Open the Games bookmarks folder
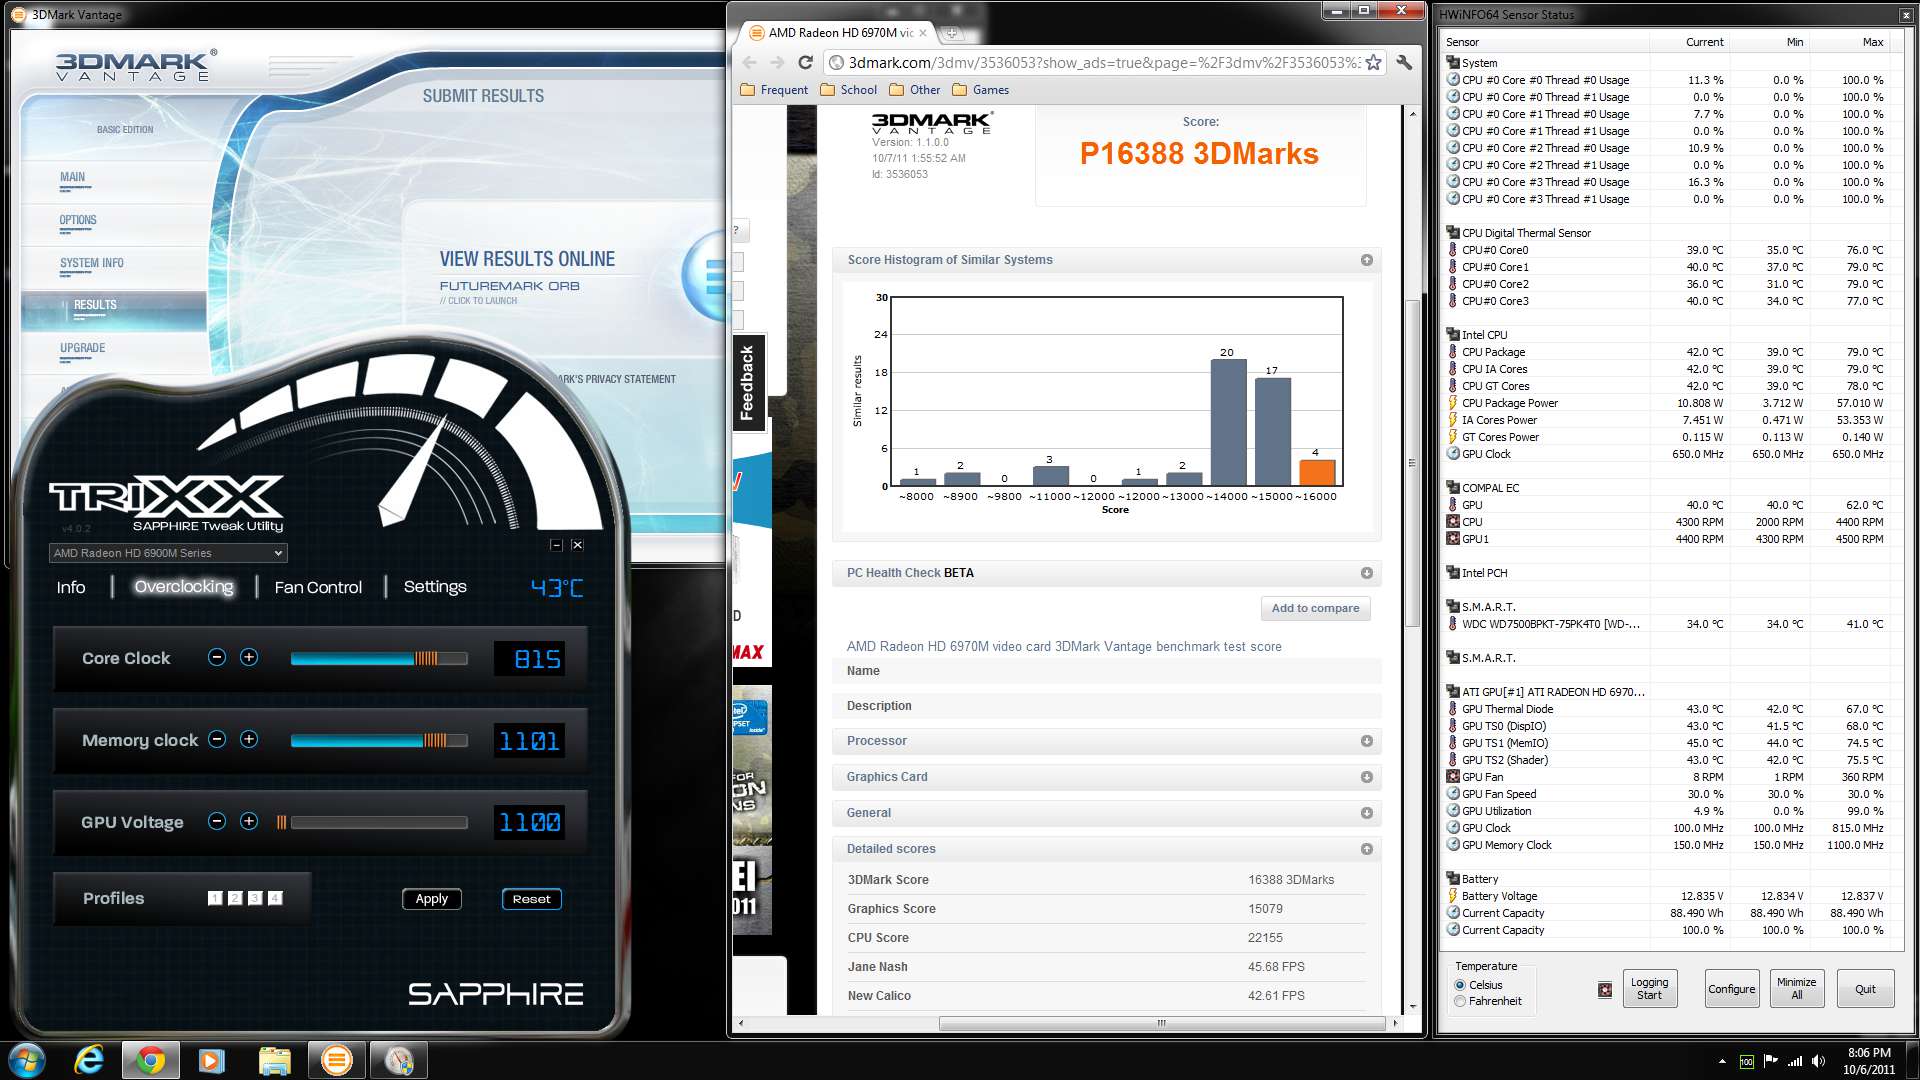Image resolution: width=1920 pixels, height=1080 pixels. (x=980, y=90)
